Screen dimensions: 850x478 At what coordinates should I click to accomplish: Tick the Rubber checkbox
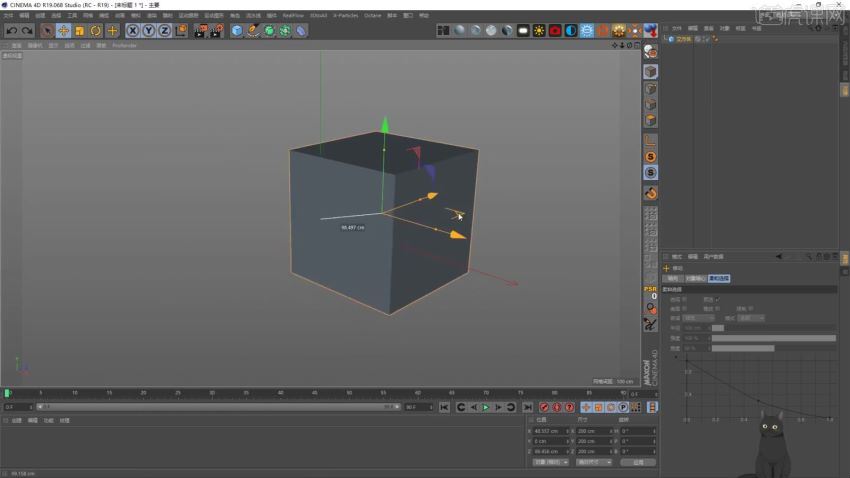point(717,308)
